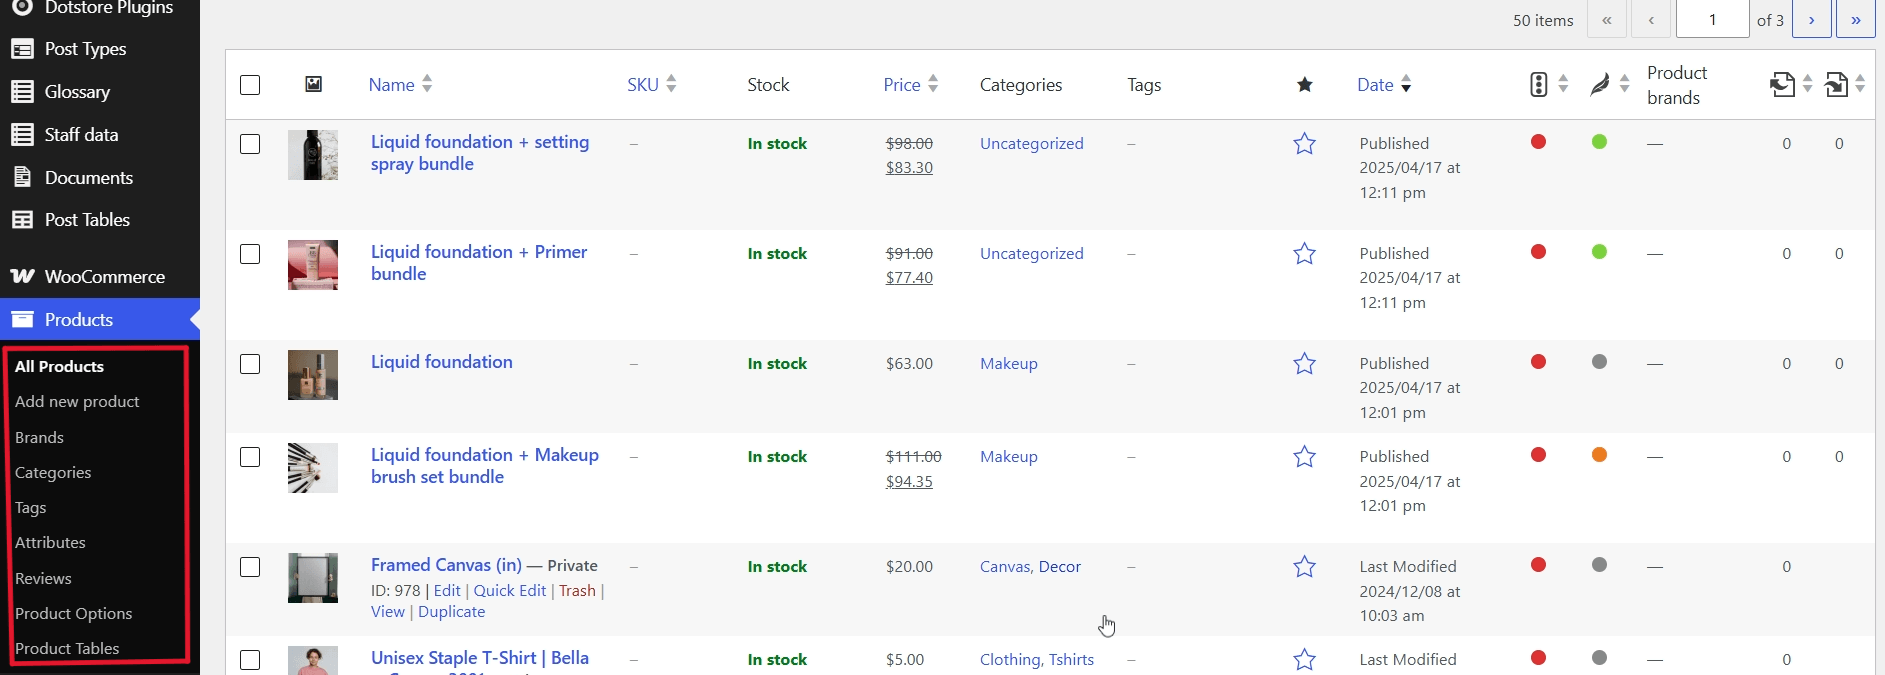Open Product Options submenu item

pos(73,614)
